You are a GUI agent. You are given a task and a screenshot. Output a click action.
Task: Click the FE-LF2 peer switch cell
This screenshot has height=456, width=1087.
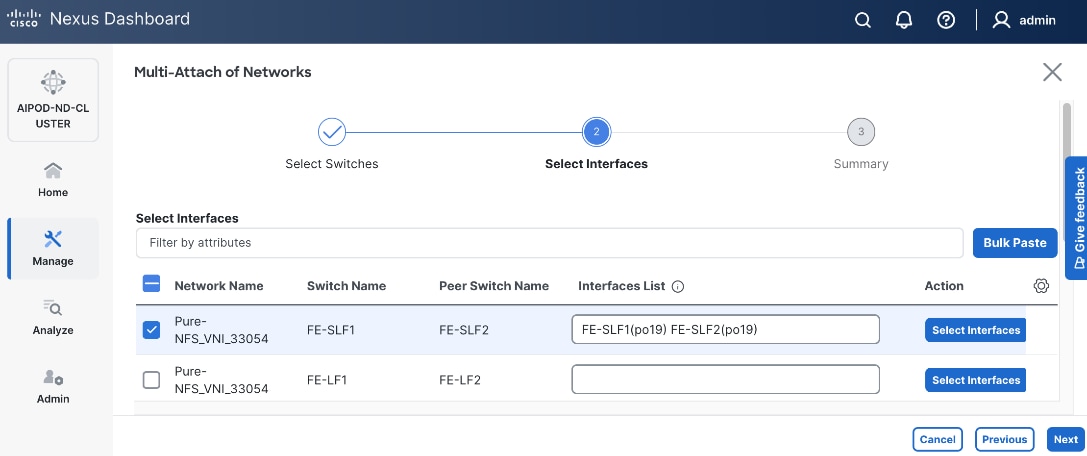[x=460, y=380]
